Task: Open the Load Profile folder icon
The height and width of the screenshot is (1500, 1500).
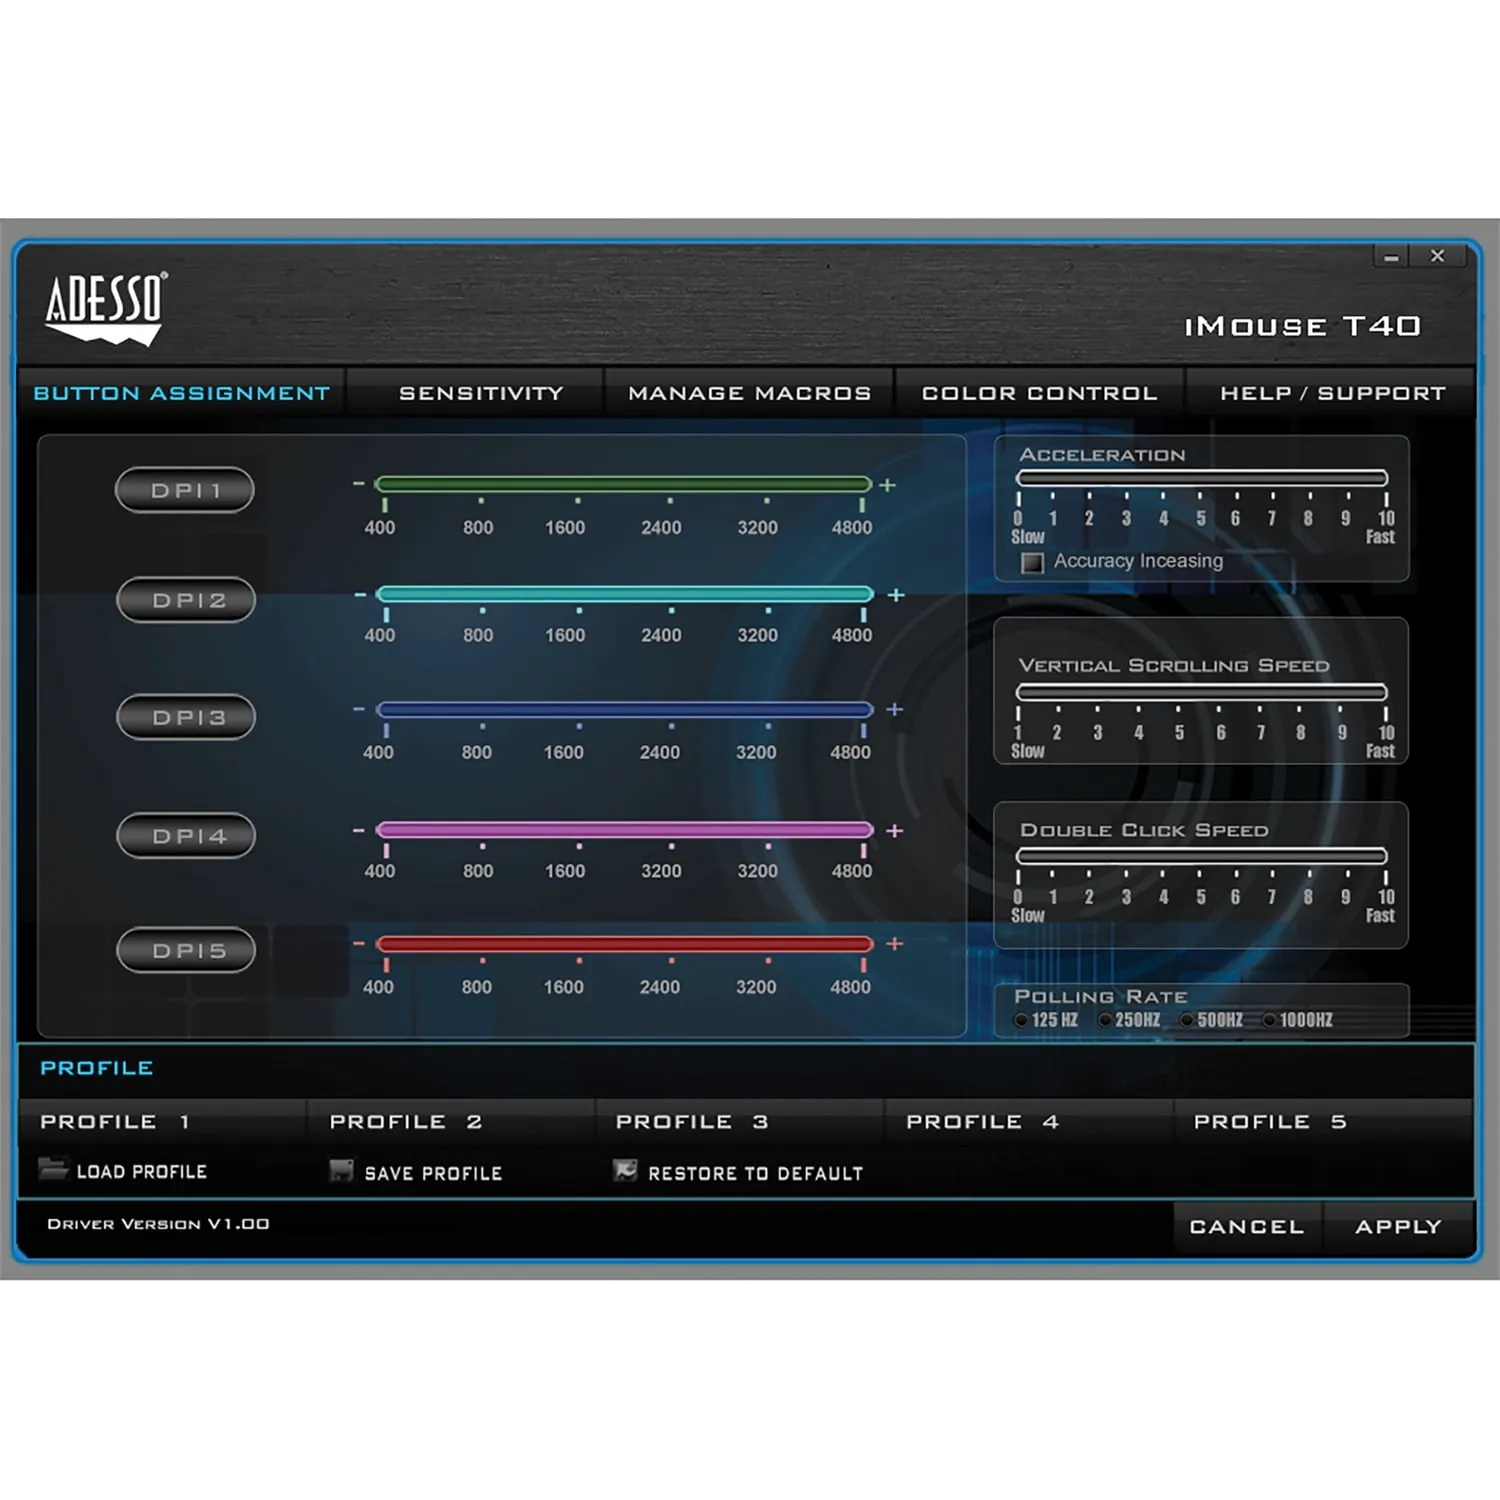Action: (x=55, y=1171)
